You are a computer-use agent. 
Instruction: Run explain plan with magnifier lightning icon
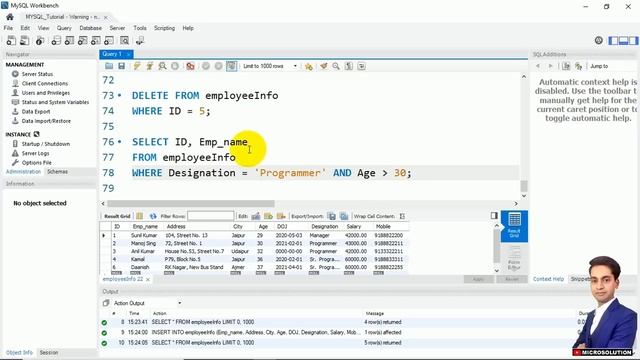pos(162,66)
